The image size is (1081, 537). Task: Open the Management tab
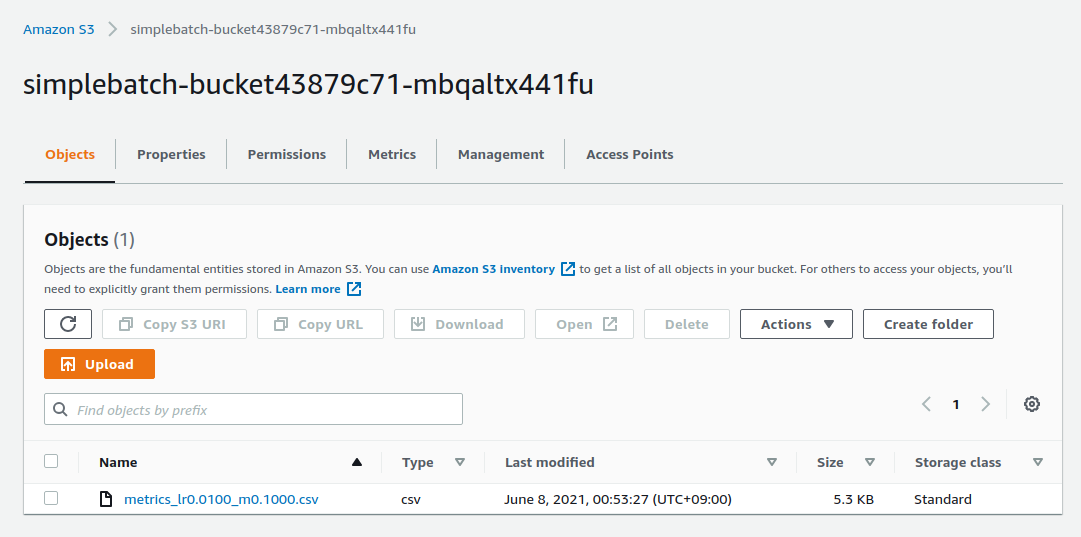click(501, 154)
